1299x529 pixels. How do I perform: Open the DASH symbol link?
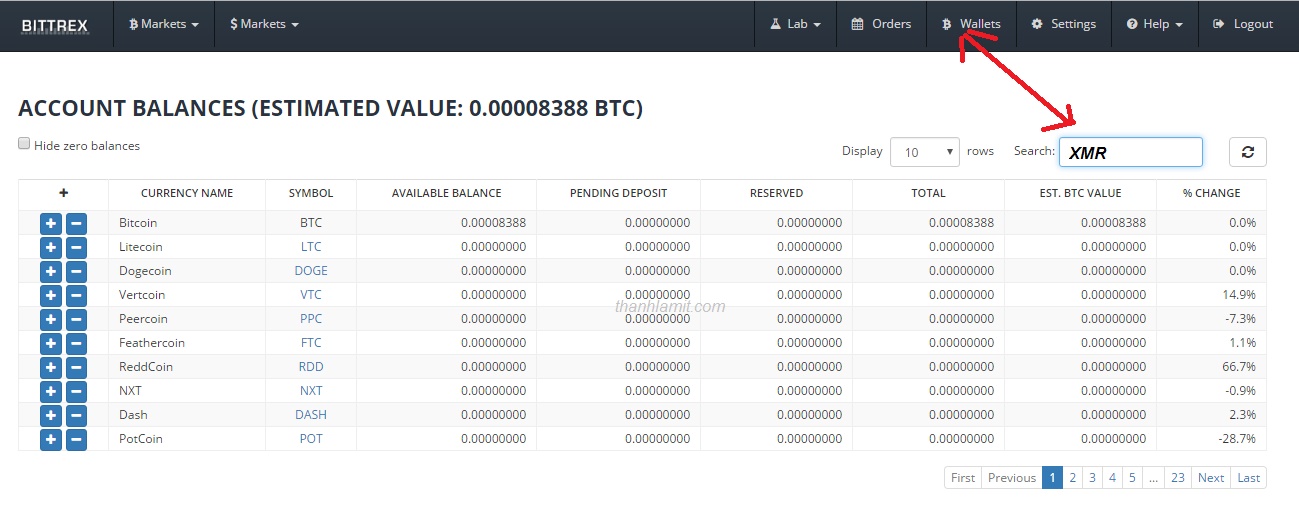tap(311, 415)
